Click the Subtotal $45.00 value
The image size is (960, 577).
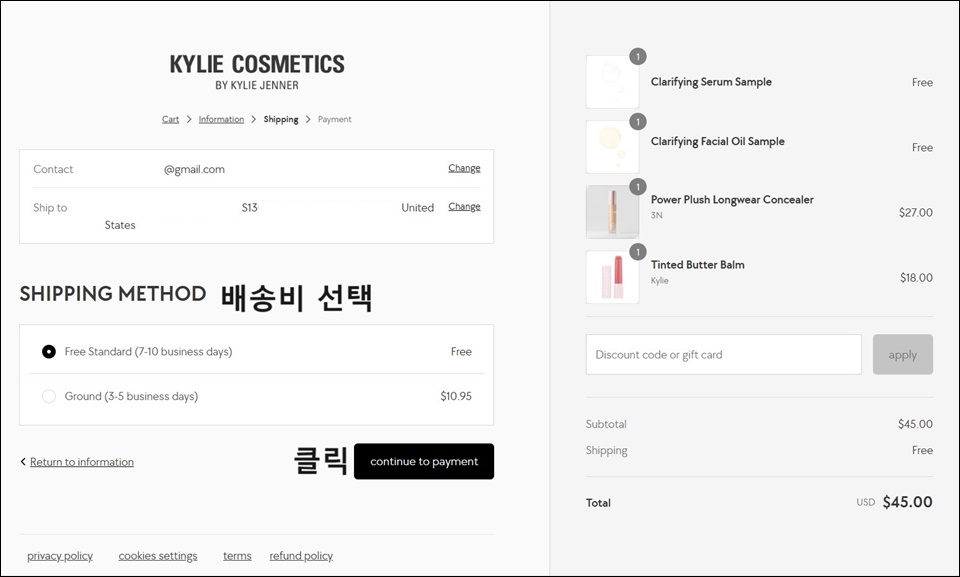(915, 424)
